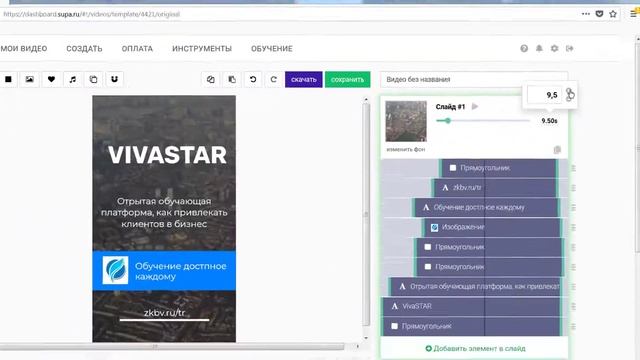The image size is (640, 360).
Task: Open the СОЗДАТЬ menu
Action: click(x=84, y=49)
